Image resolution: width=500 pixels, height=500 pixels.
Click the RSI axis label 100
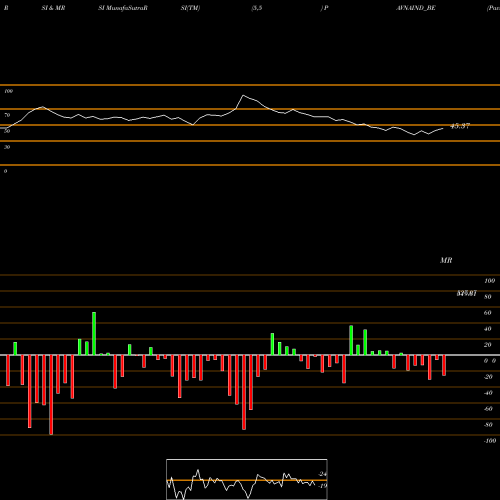8,91
